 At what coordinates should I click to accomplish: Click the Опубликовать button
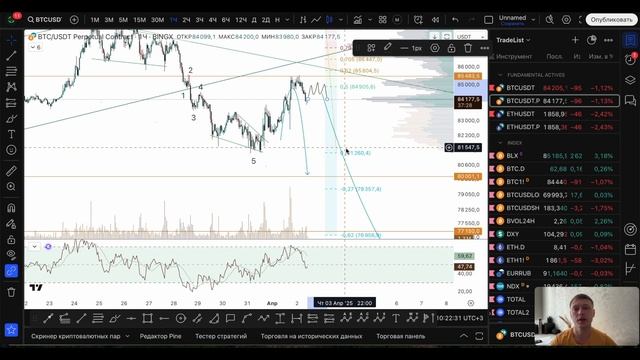[x=611, y=20]
